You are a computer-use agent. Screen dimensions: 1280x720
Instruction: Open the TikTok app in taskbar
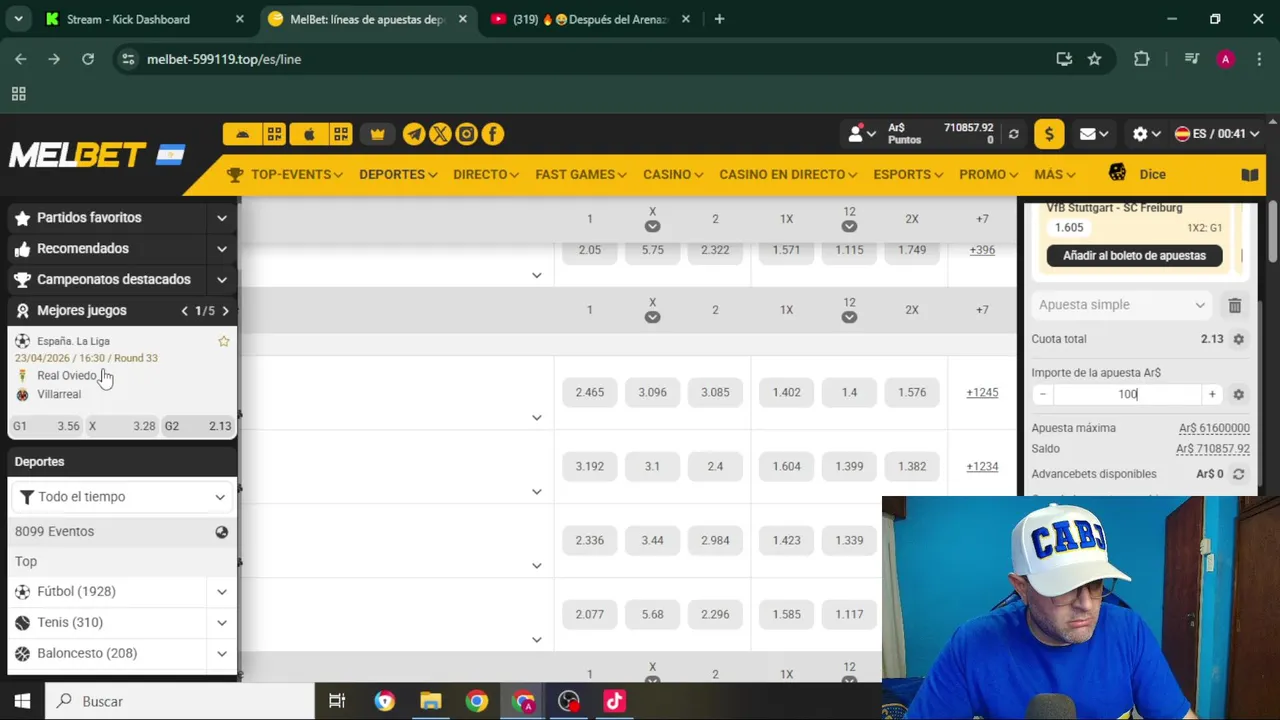614,701
